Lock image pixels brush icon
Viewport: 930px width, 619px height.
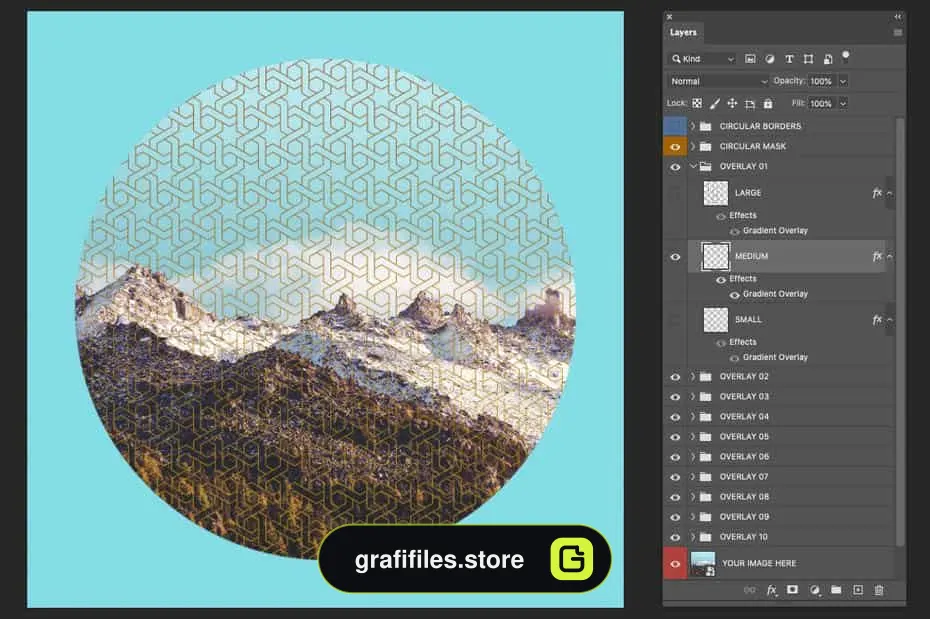[715, 103]
